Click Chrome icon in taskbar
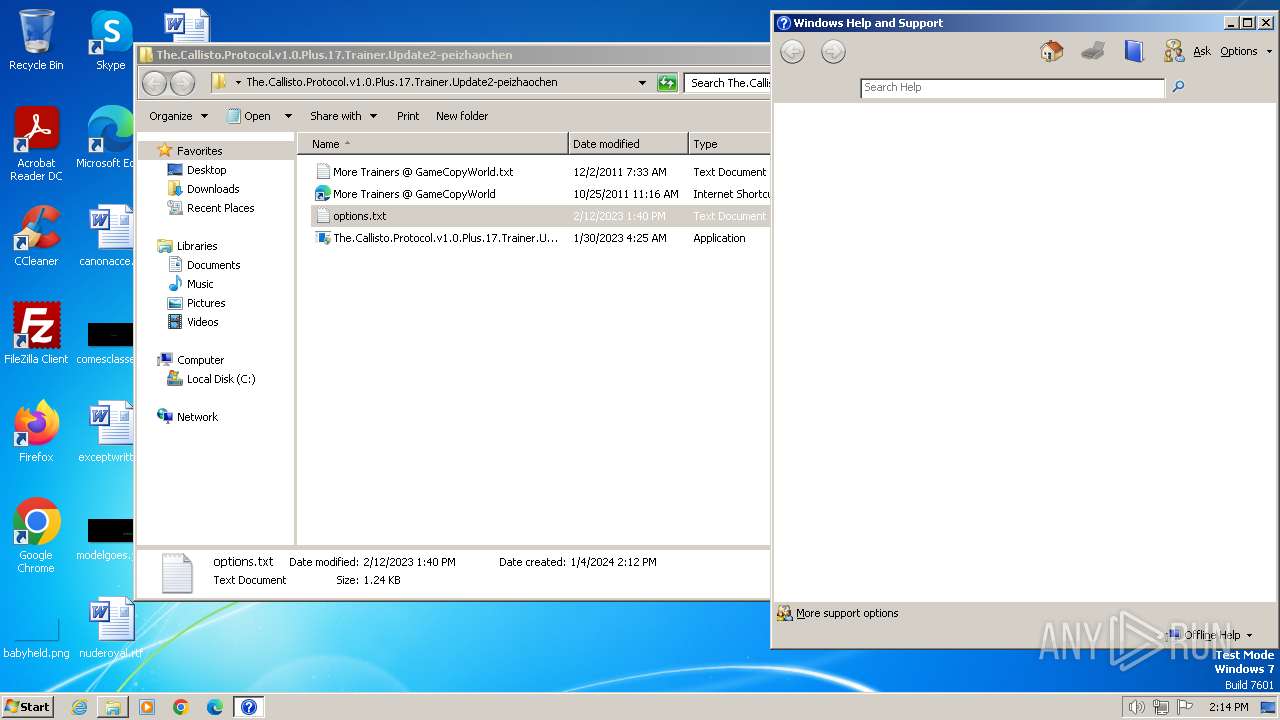1280x720 pixels. [x=181, y=707]
